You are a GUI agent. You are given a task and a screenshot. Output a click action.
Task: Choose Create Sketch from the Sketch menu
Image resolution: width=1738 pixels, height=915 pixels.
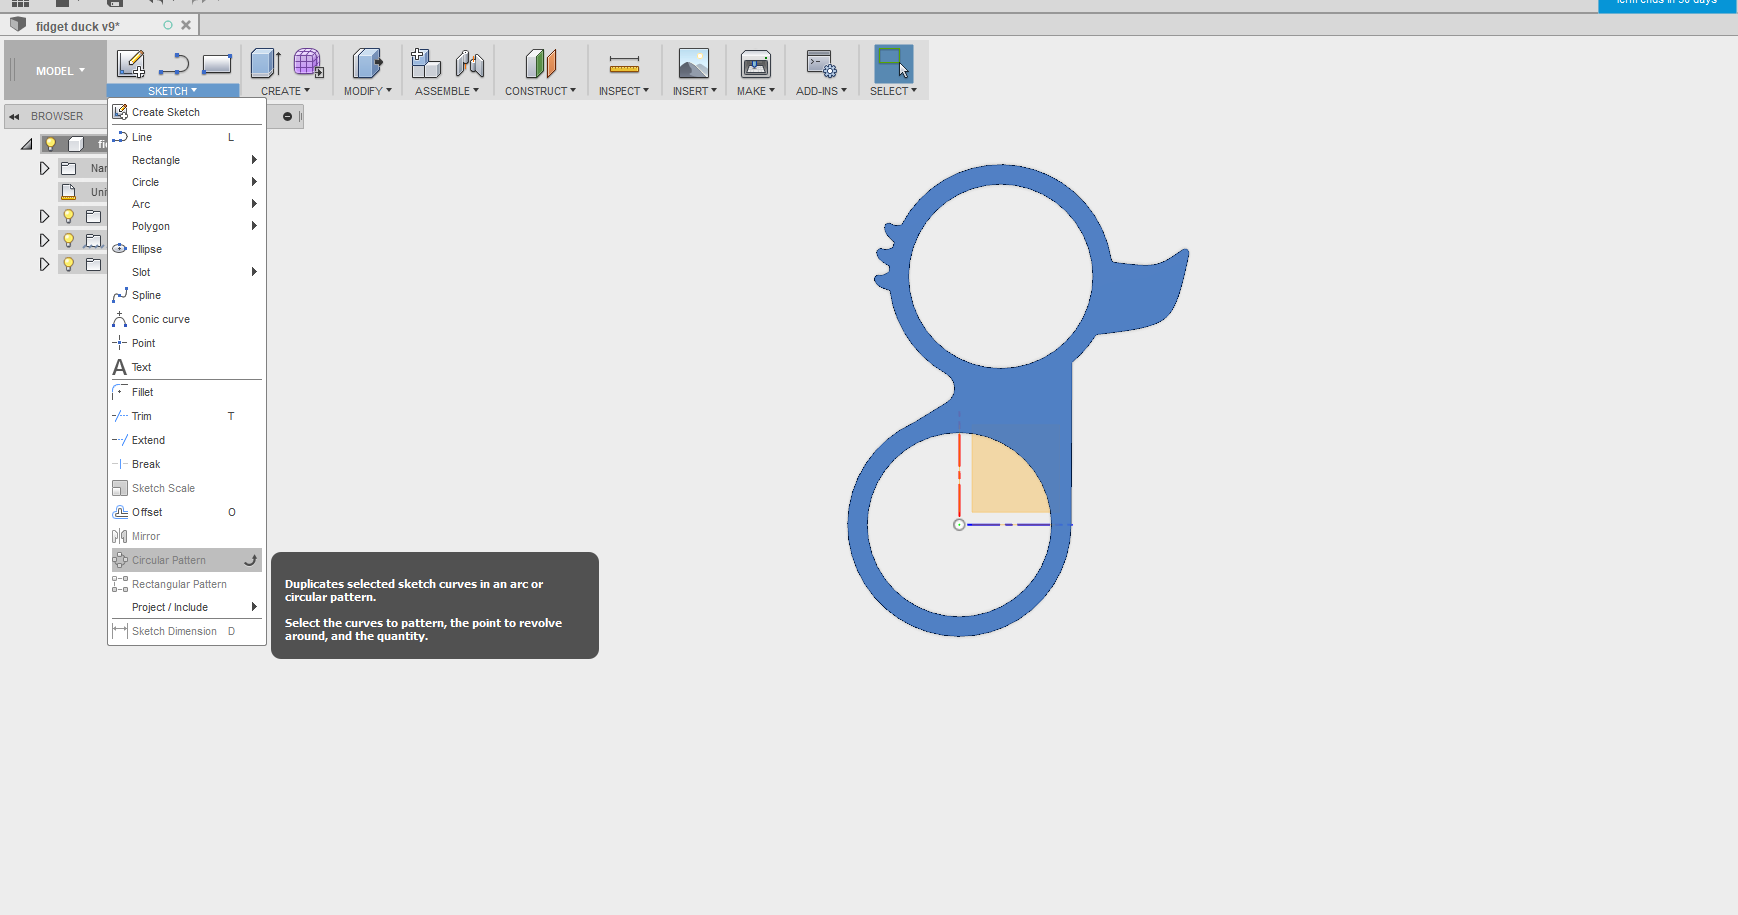pos(187,112)
